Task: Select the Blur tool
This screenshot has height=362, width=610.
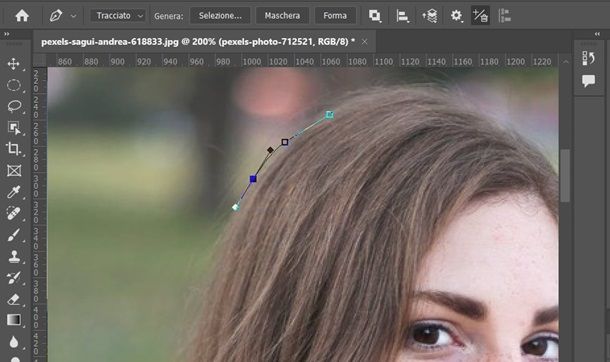Action: tap(14, 342)
